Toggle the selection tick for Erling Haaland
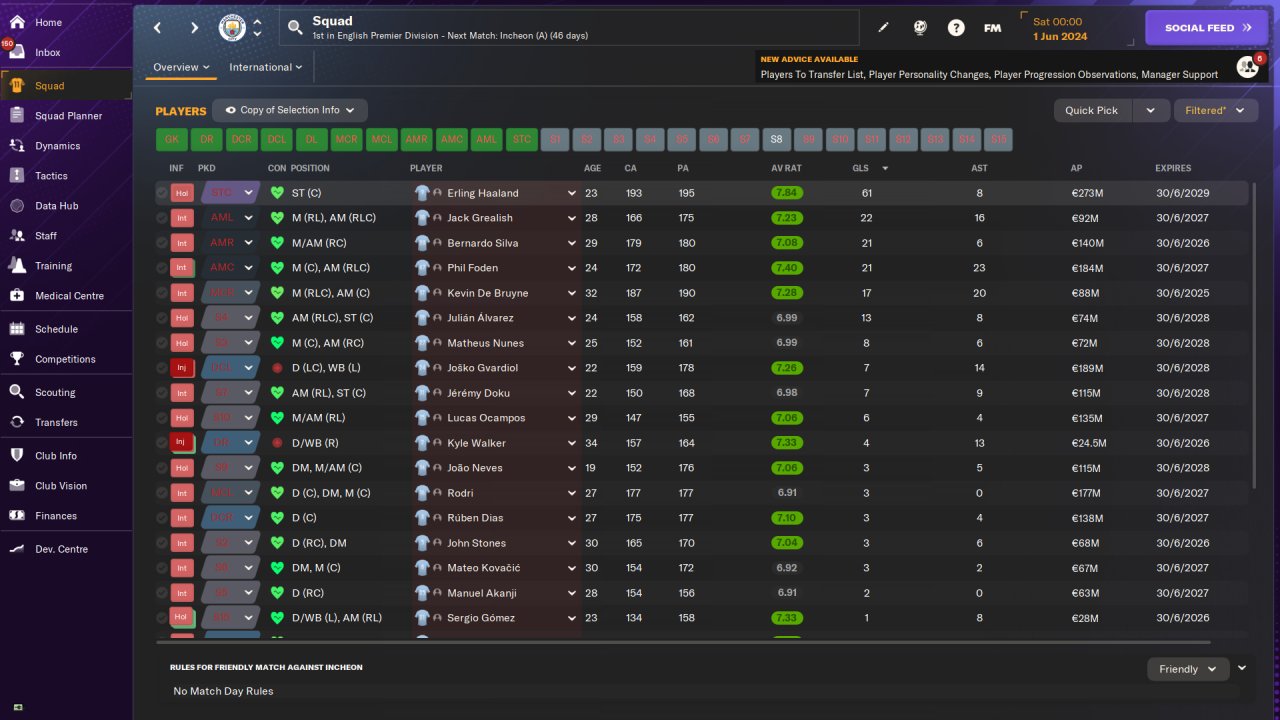This screenshot has width=1280, height=720. coord(162,193)
